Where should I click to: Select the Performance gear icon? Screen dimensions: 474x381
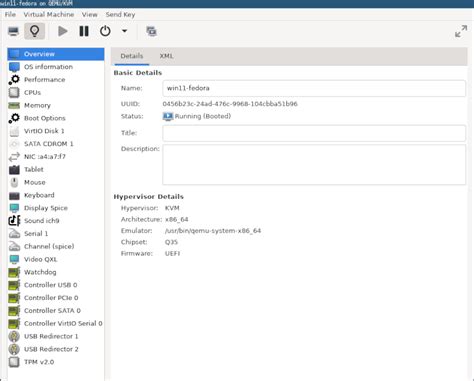point(14,80)
